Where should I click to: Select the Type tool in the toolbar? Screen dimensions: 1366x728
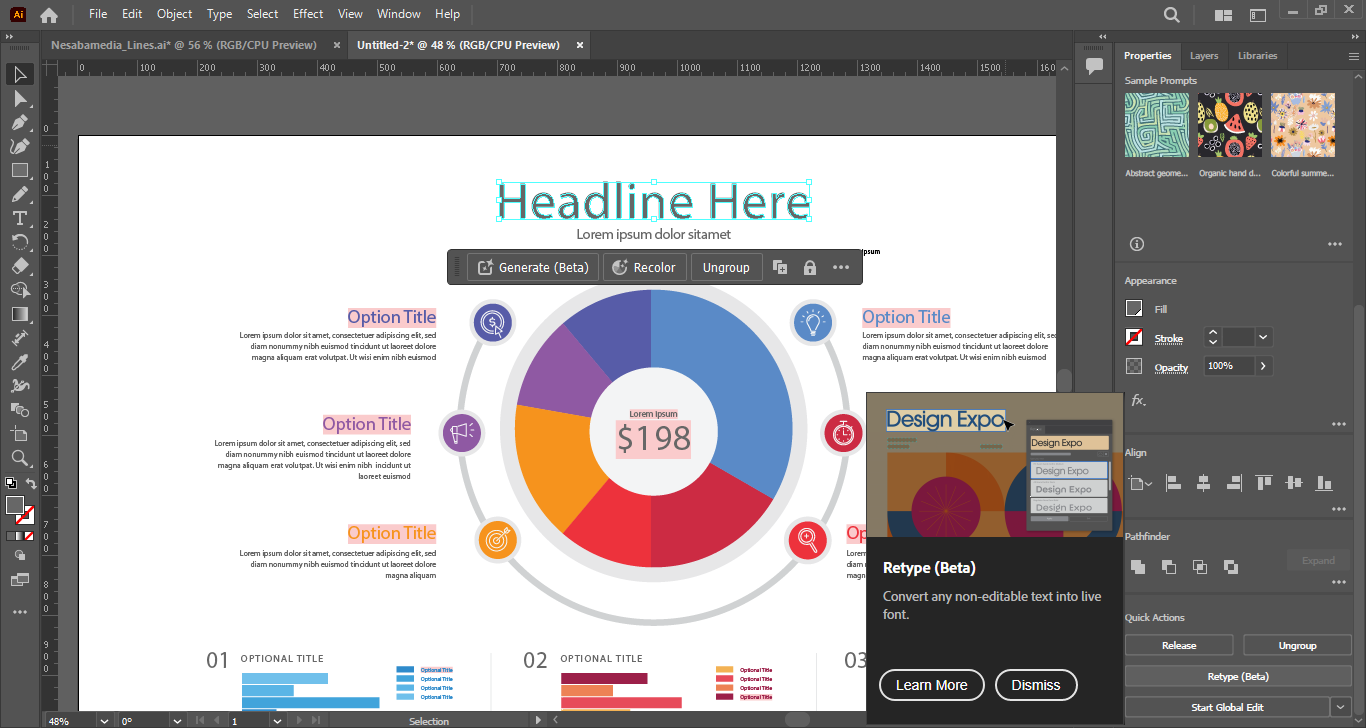(19, 218)
